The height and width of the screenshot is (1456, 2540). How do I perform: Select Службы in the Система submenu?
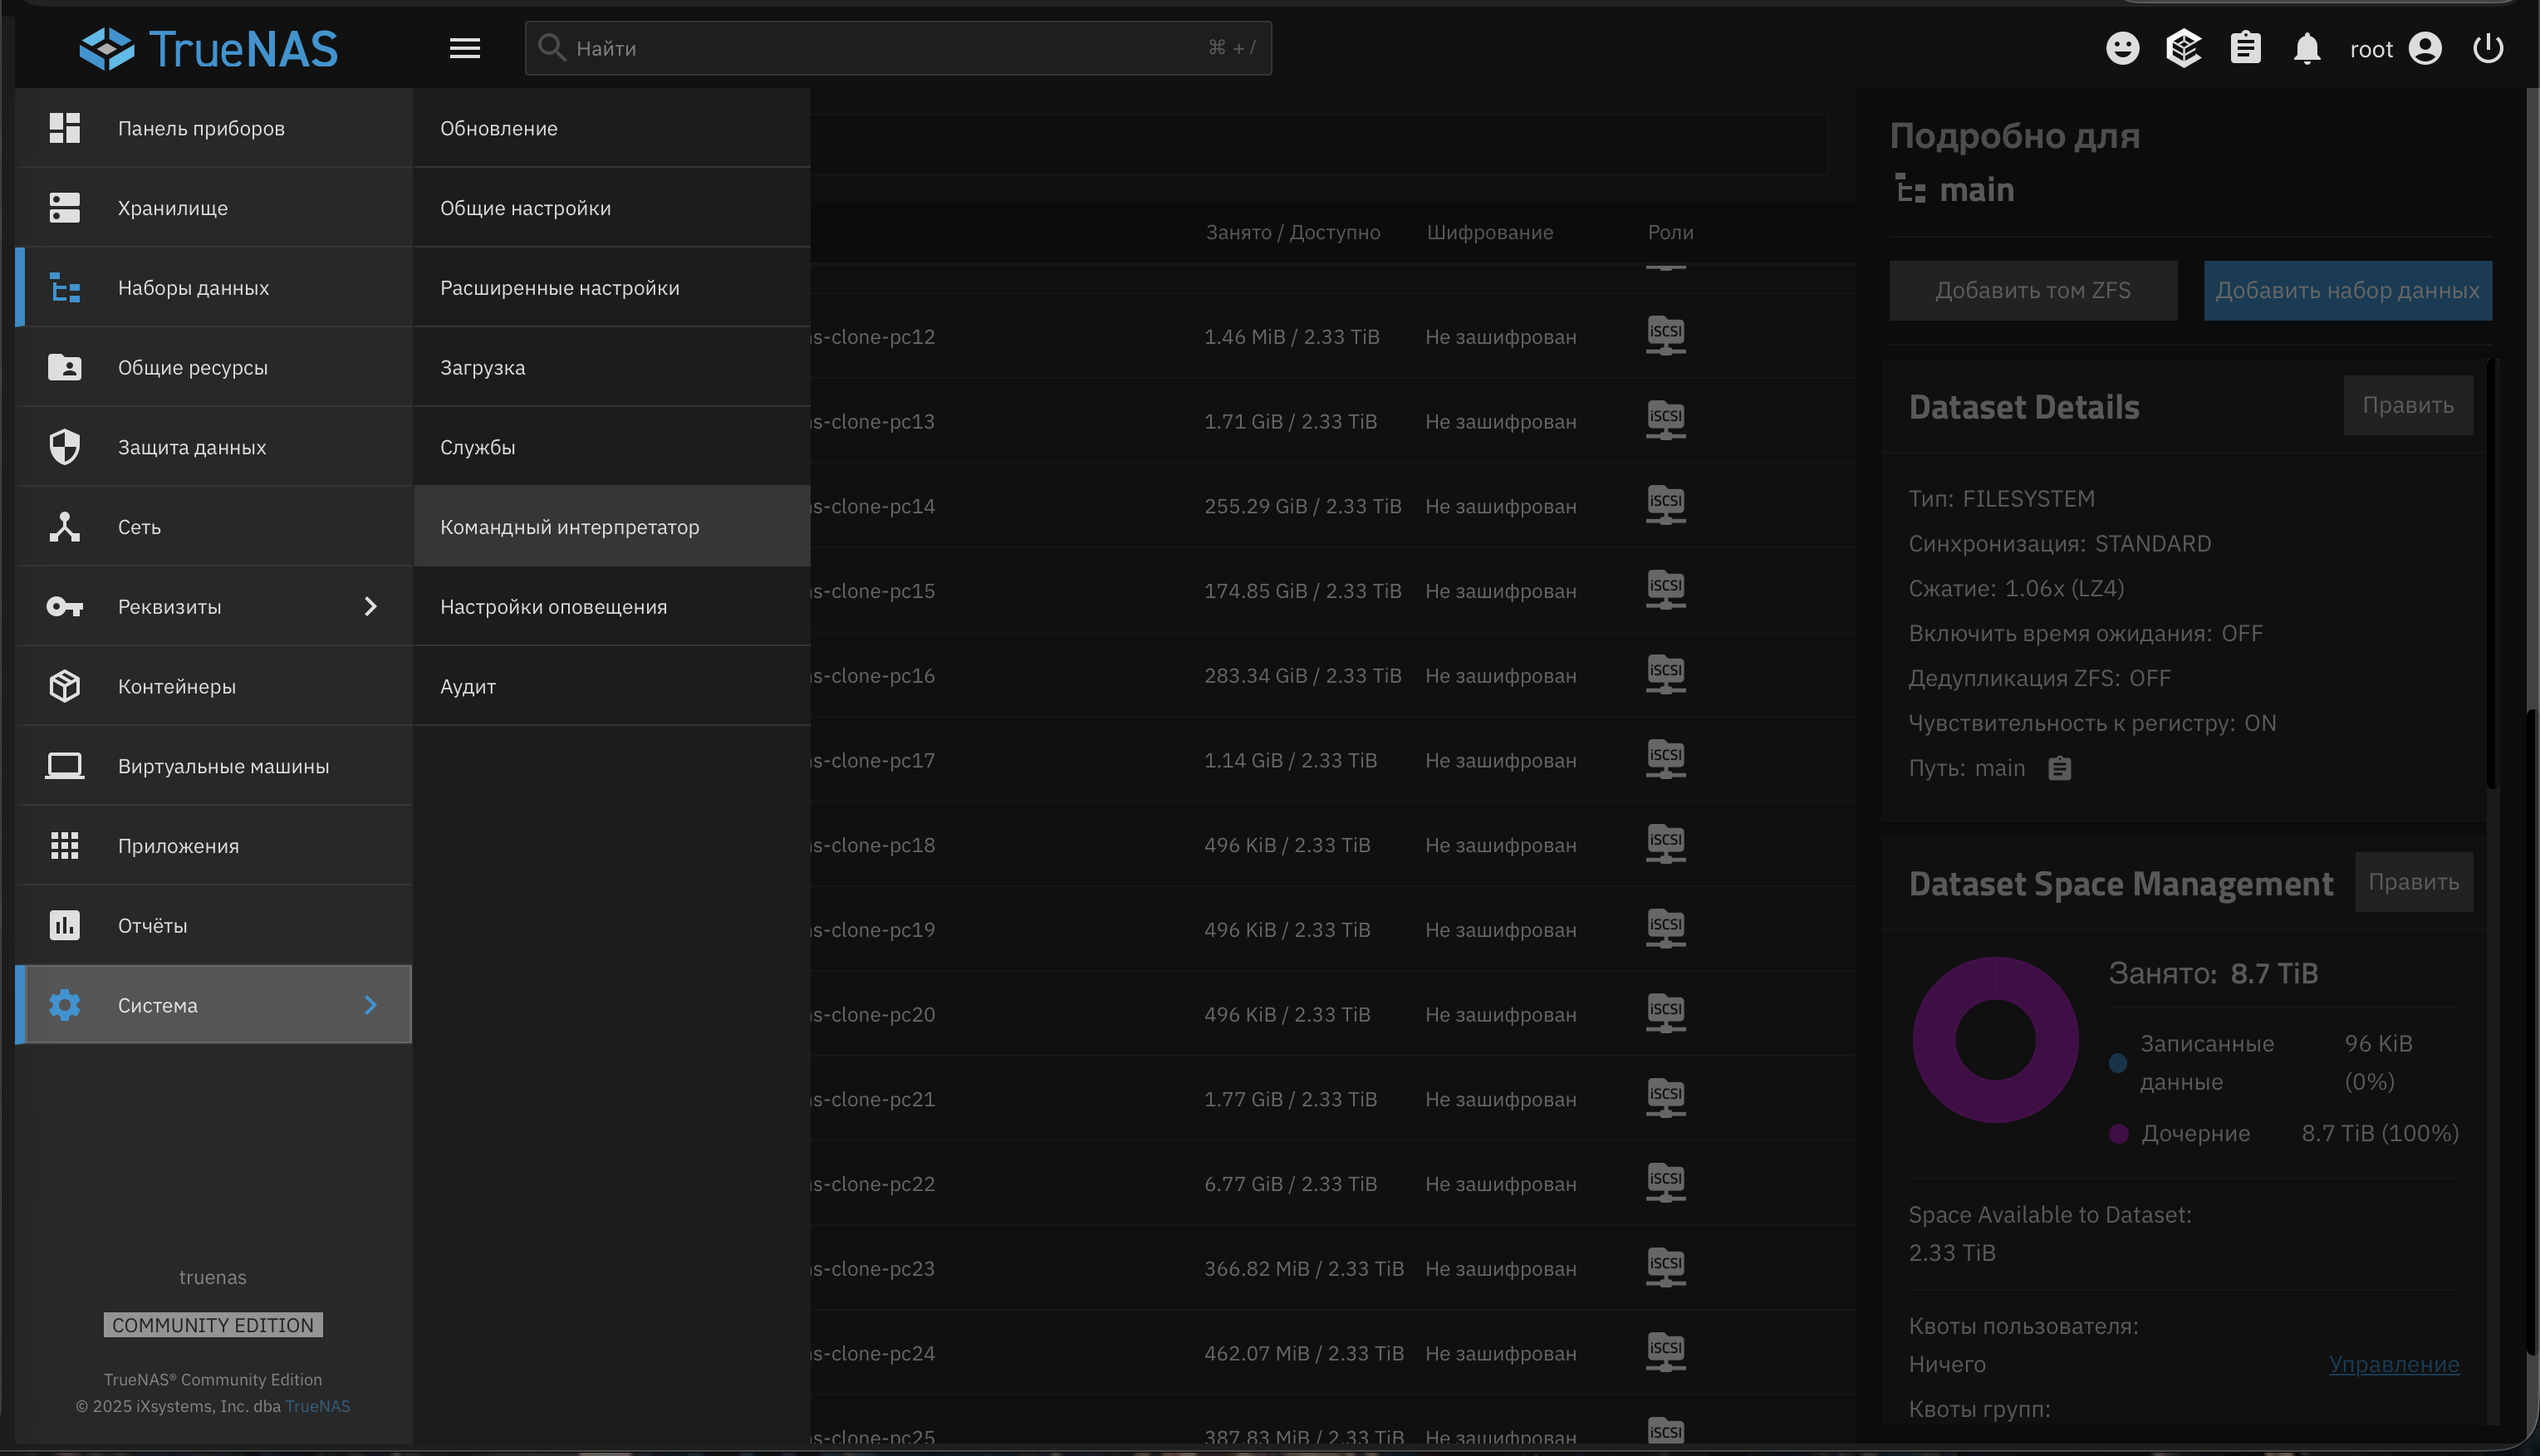click(x=478, y=447)
